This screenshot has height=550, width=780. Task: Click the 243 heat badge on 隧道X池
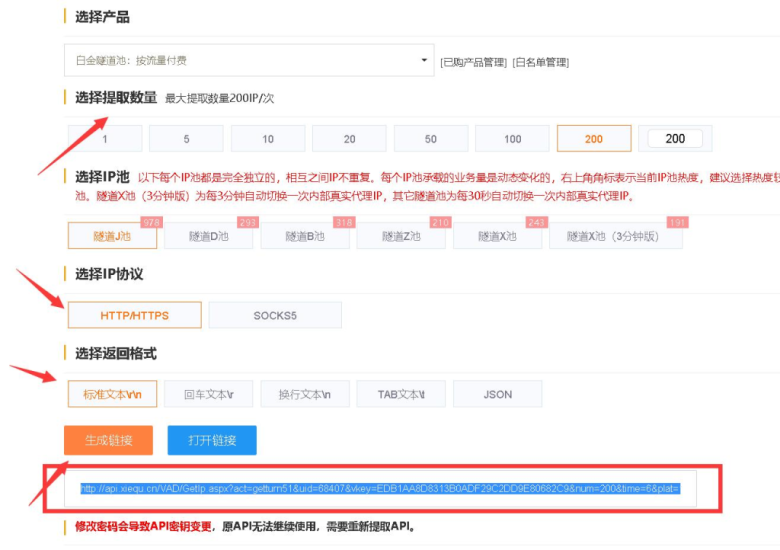click(x=537, y=222)
